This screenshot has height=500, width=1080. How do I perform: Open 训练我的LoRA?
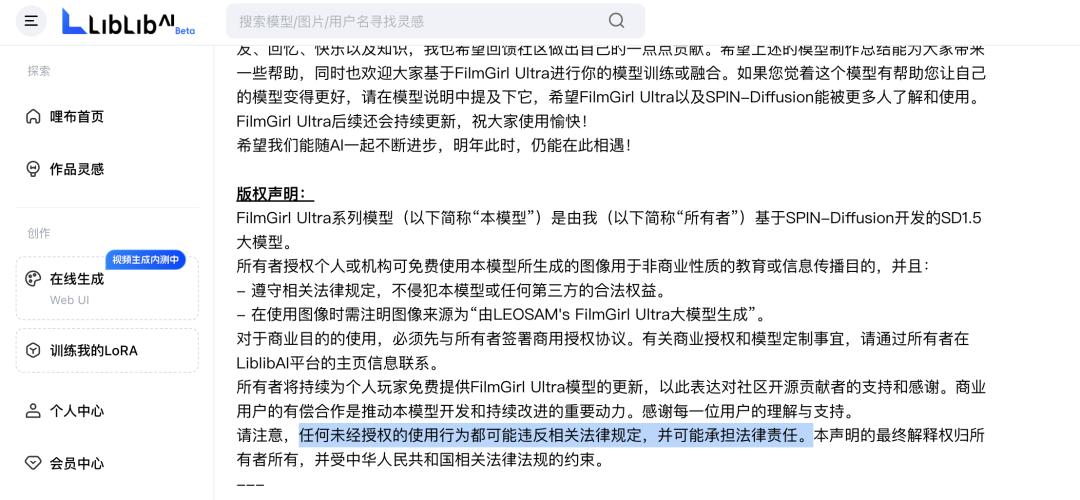(107, 351)
